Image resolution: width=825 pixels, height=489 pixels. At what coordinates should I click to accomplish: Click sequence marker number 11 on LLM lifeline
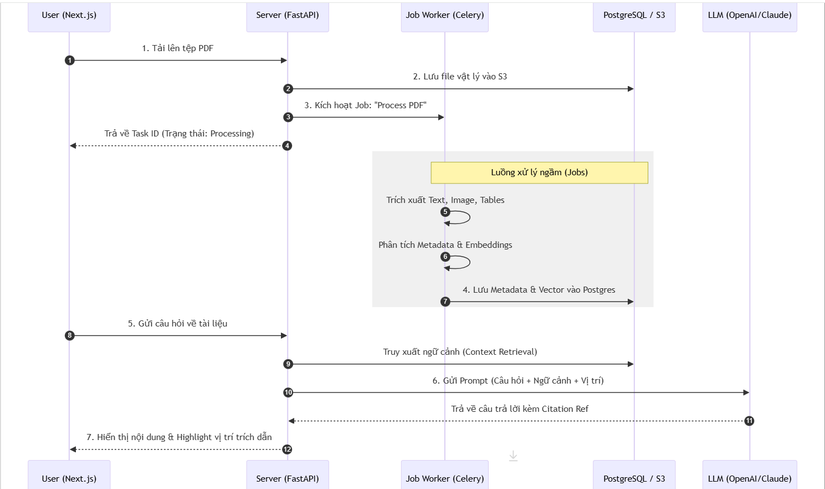[749, 421]
